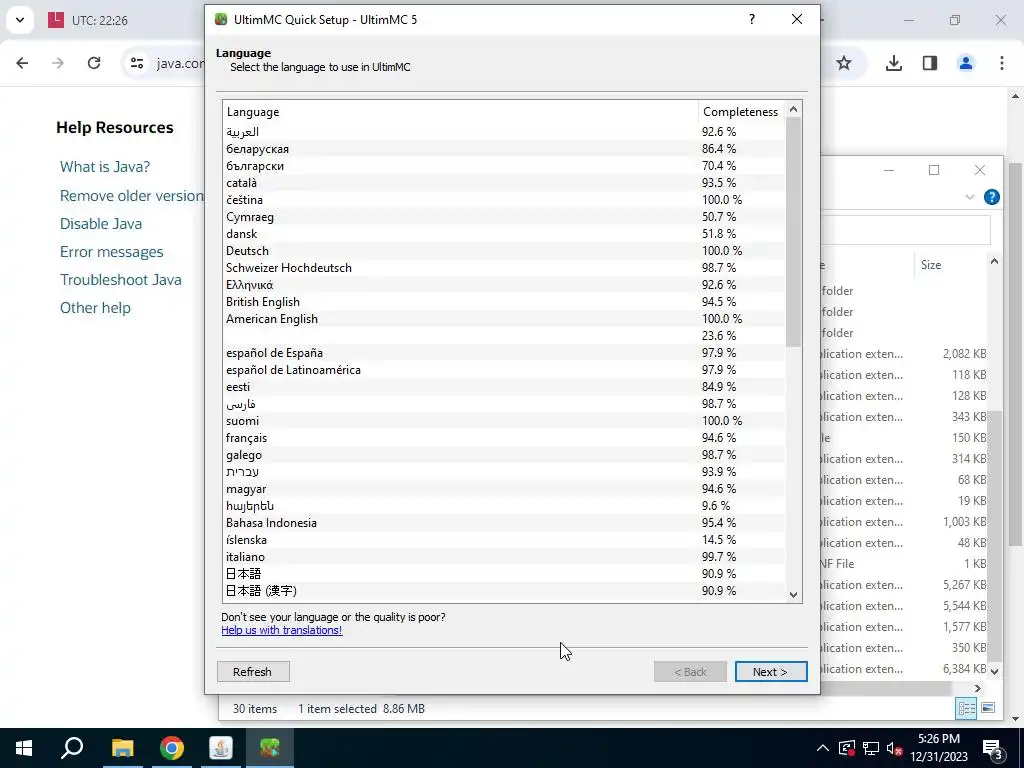Select magyar language
The width and height of the screenshot is (1024, 768).
click(x=504, y=488)
